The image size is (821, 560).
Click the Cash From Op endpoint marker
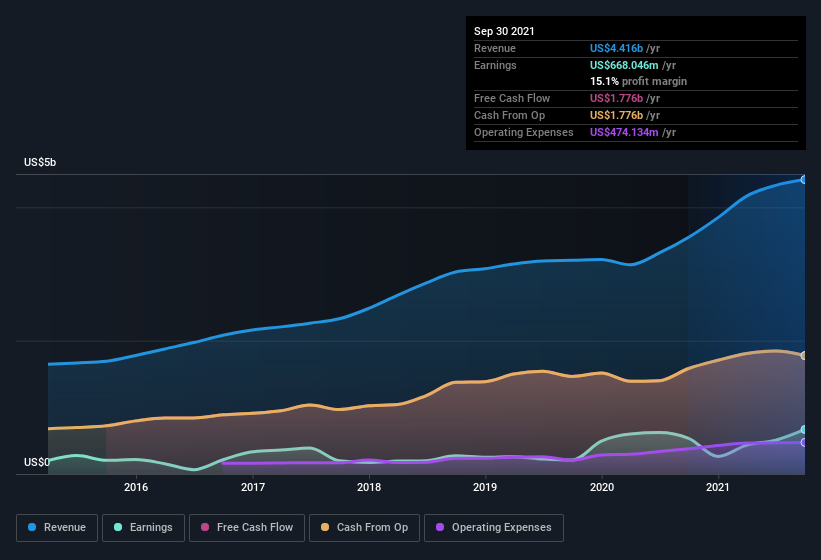click(x=804, y=355)
